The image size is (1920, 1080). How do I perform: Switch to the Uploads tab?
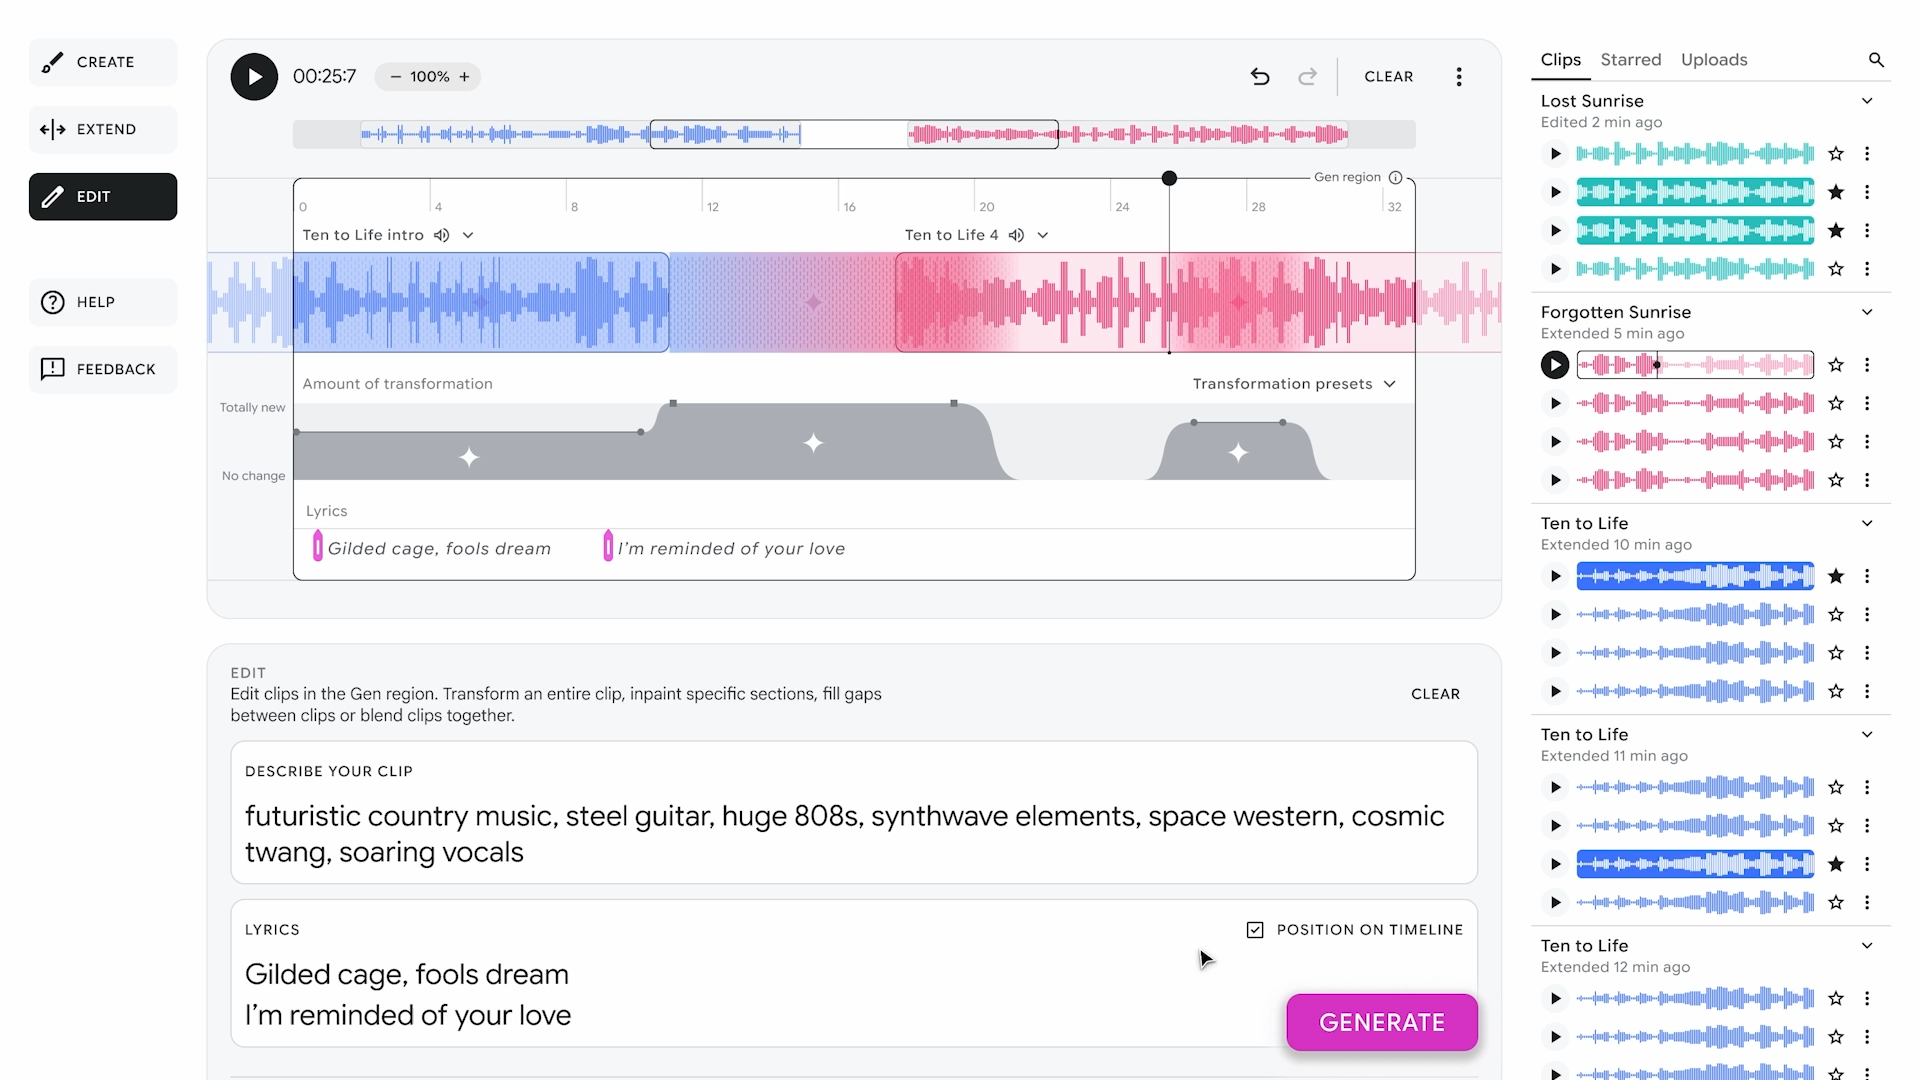pos(1713,60)
